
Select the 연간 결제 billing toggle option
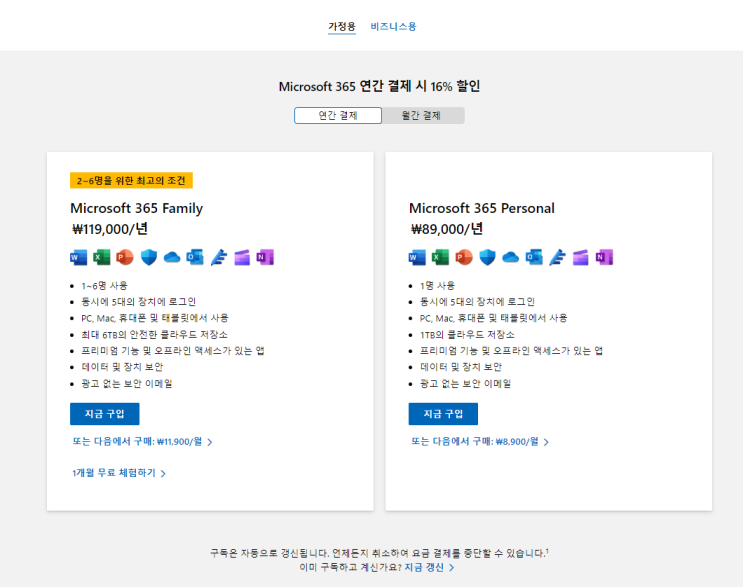tap(338, 115)
